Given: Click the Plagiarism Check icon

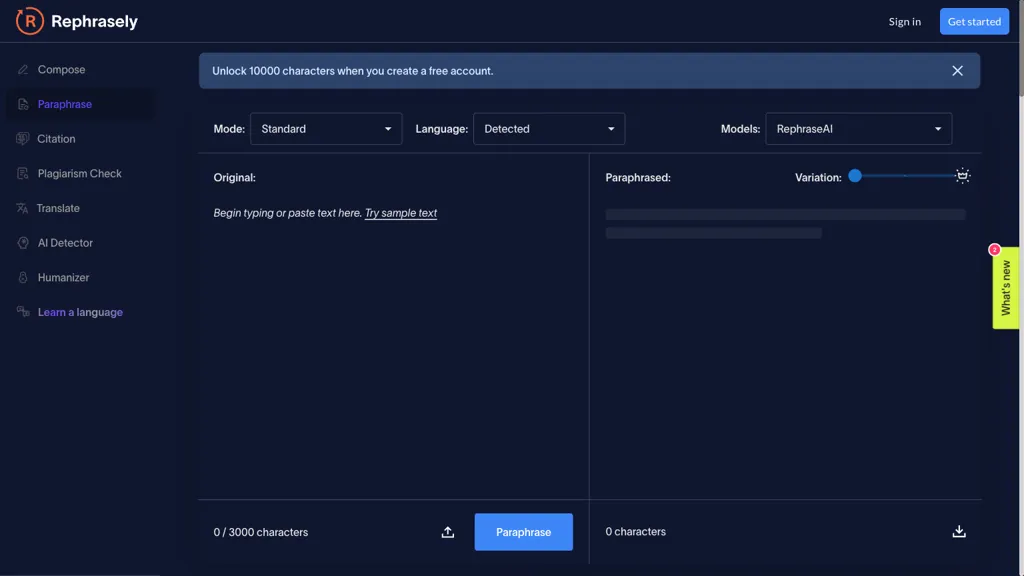Looking at the screenshot, I should pyautogui.click(x=23, y=174).
